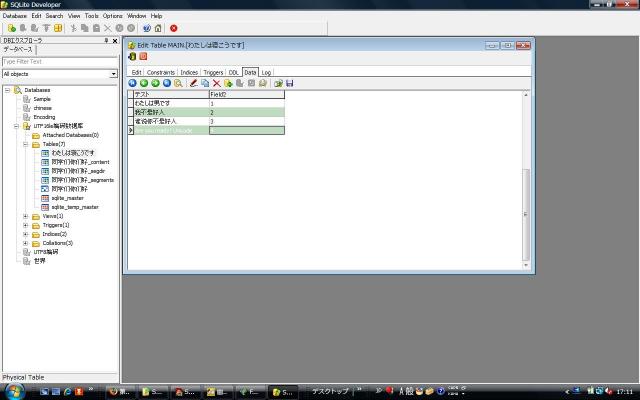Switch to the Edit tab
Viewport: 640px width, 400px height.
(136, 72)
